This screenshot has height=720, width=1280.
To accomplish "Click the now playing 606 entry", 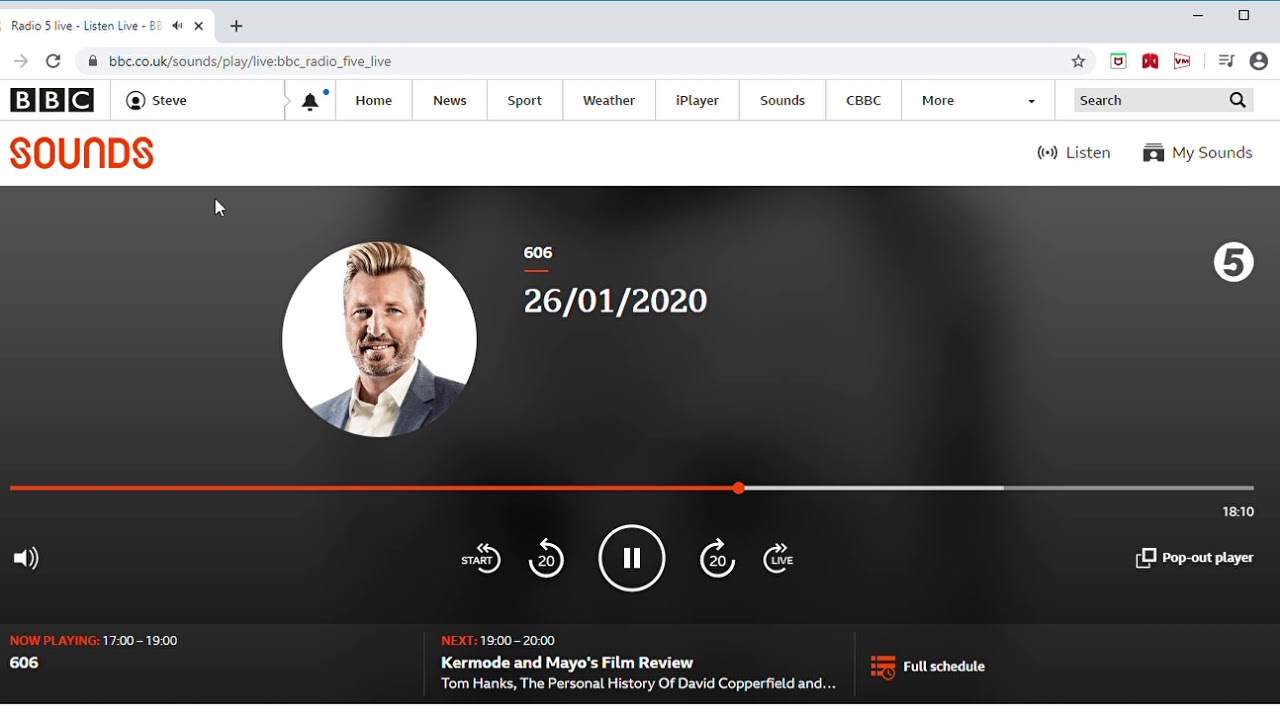I will pyautogui.click(x=24, y=663).
